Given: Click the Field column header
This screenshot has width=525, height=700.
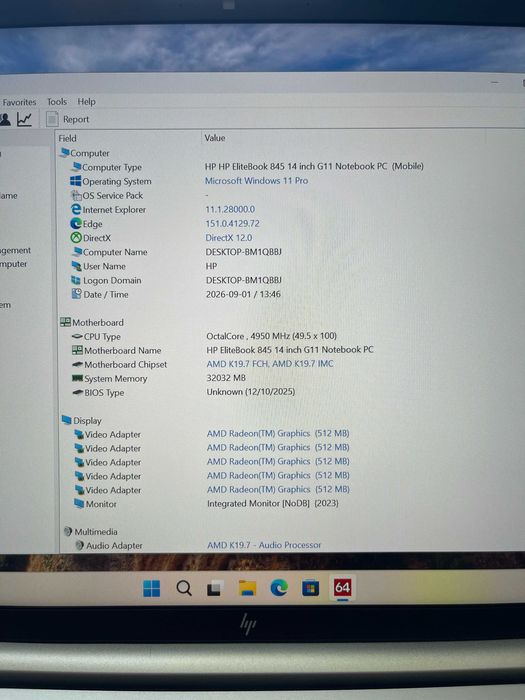Looking at the screenshot, I should (x=67, y=138).
